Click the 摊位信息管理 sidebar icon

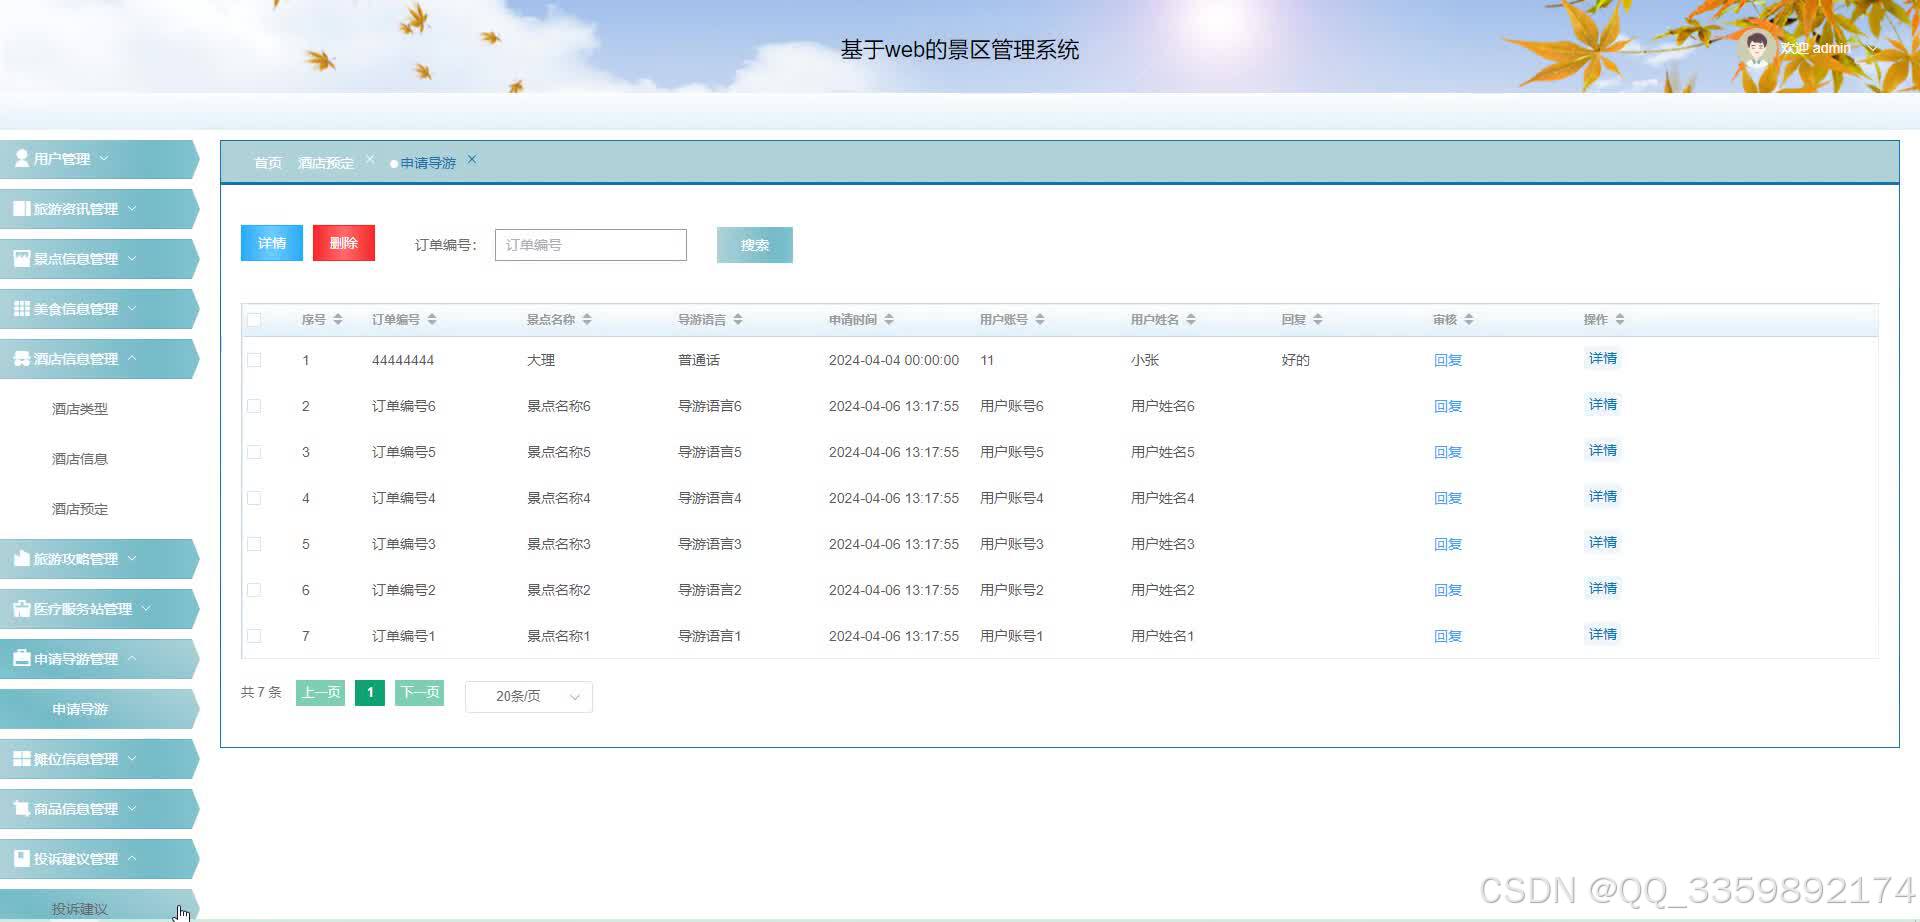[22, 758]
